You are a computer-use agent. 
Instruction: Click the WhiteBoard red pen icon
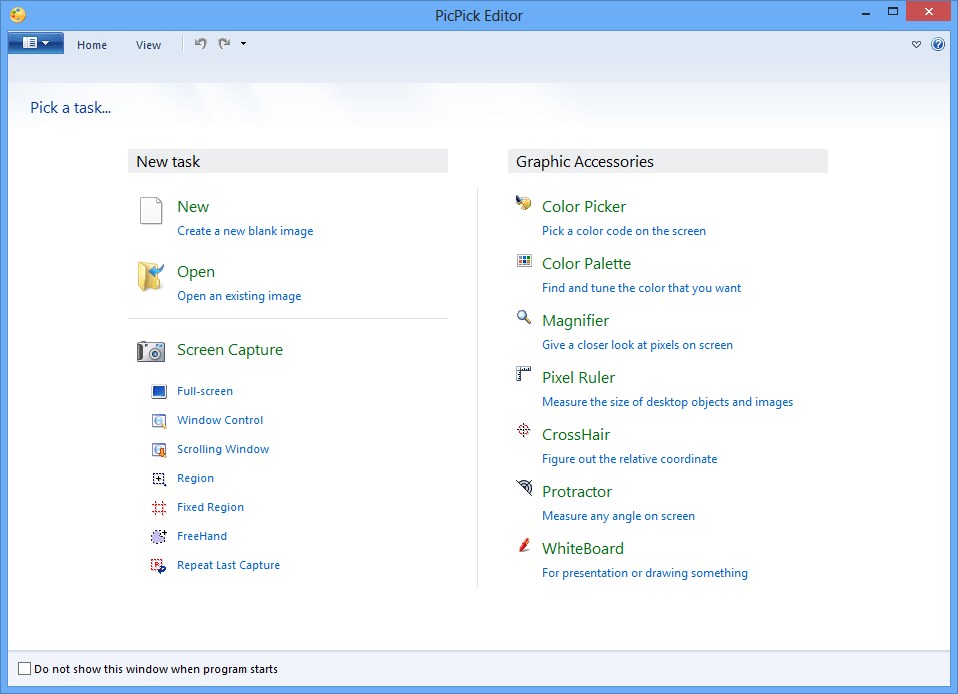pyautogui.click(x=524, y=544)
